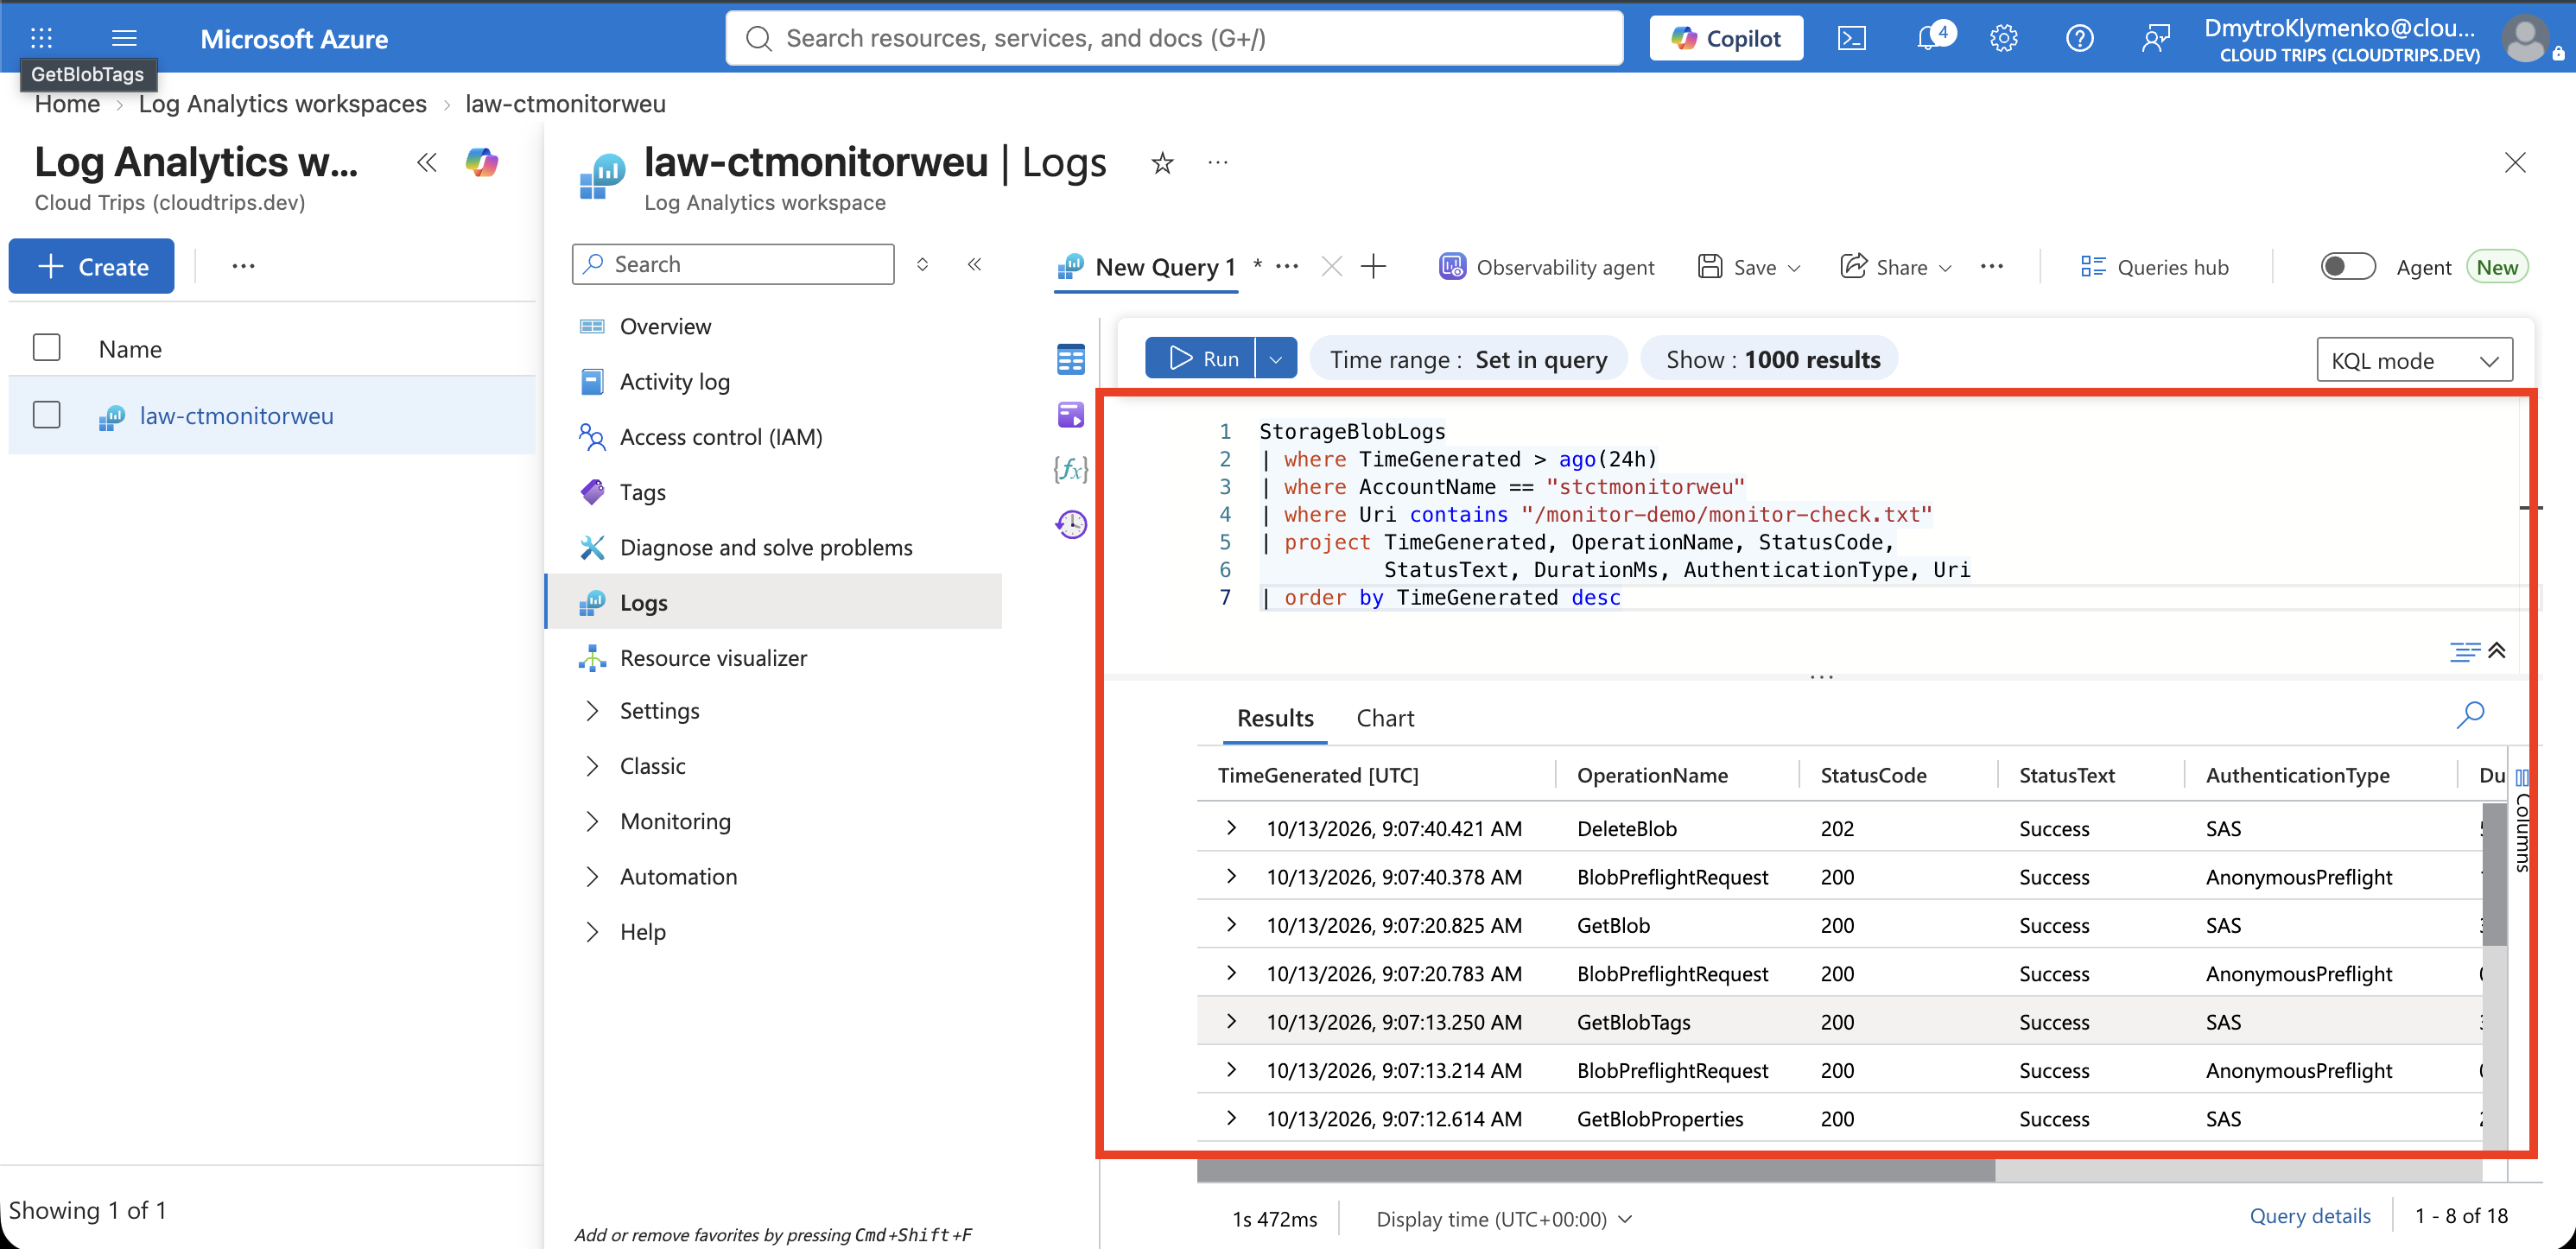Image resolution: width=2576 pixels, height=1249 pixels.
Task: Collapse the resource menu with double chevron
Action: pyautogui.click(x=974, y=264)
